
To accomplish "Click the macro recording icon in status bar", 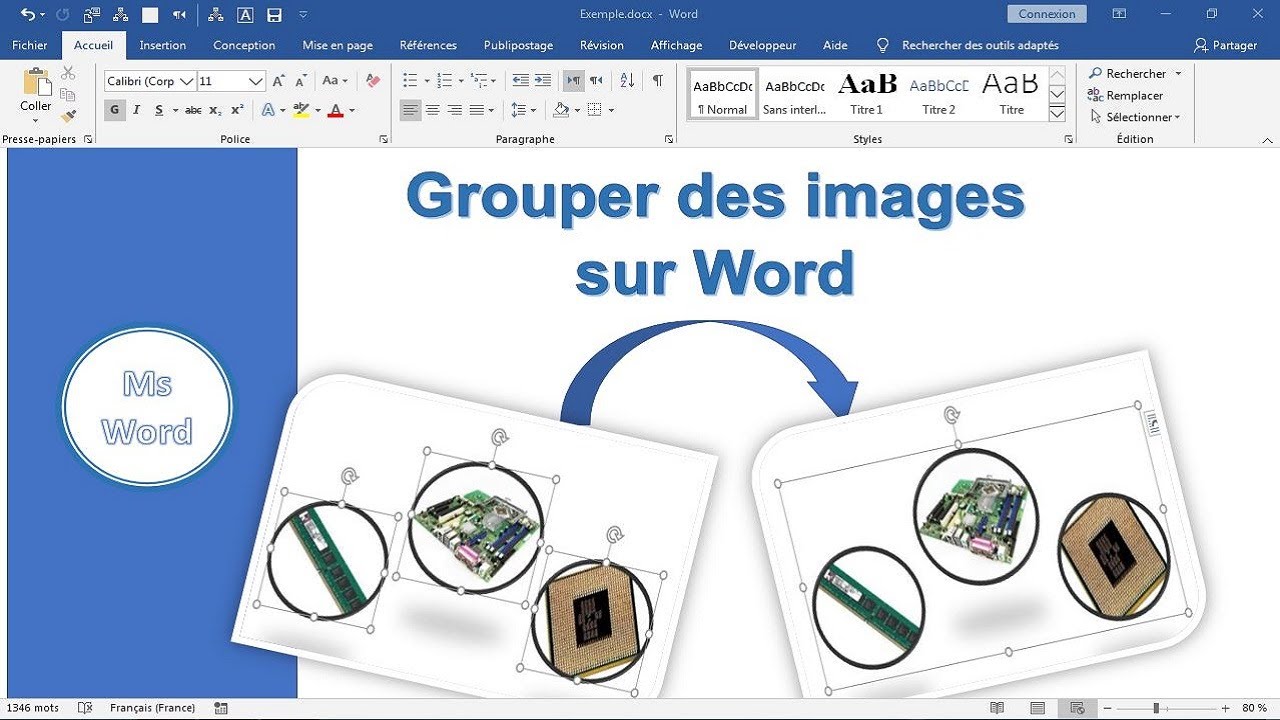I will 221,708.
